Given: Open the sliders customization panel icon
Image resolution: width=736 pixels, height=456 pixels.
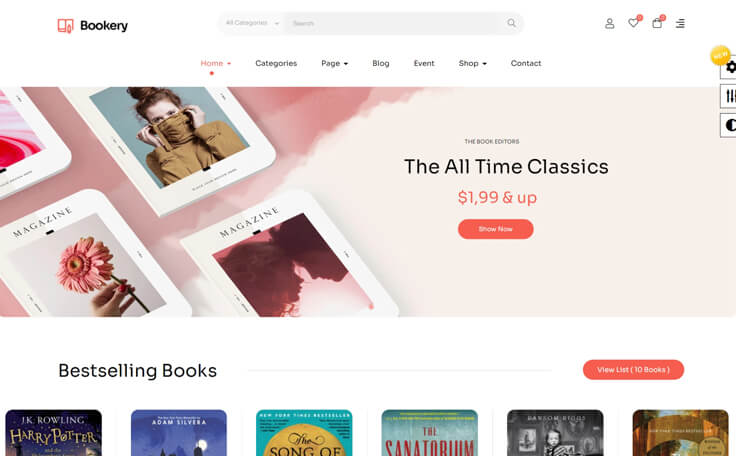Looking at the screenshot, I should pos(730,96).
